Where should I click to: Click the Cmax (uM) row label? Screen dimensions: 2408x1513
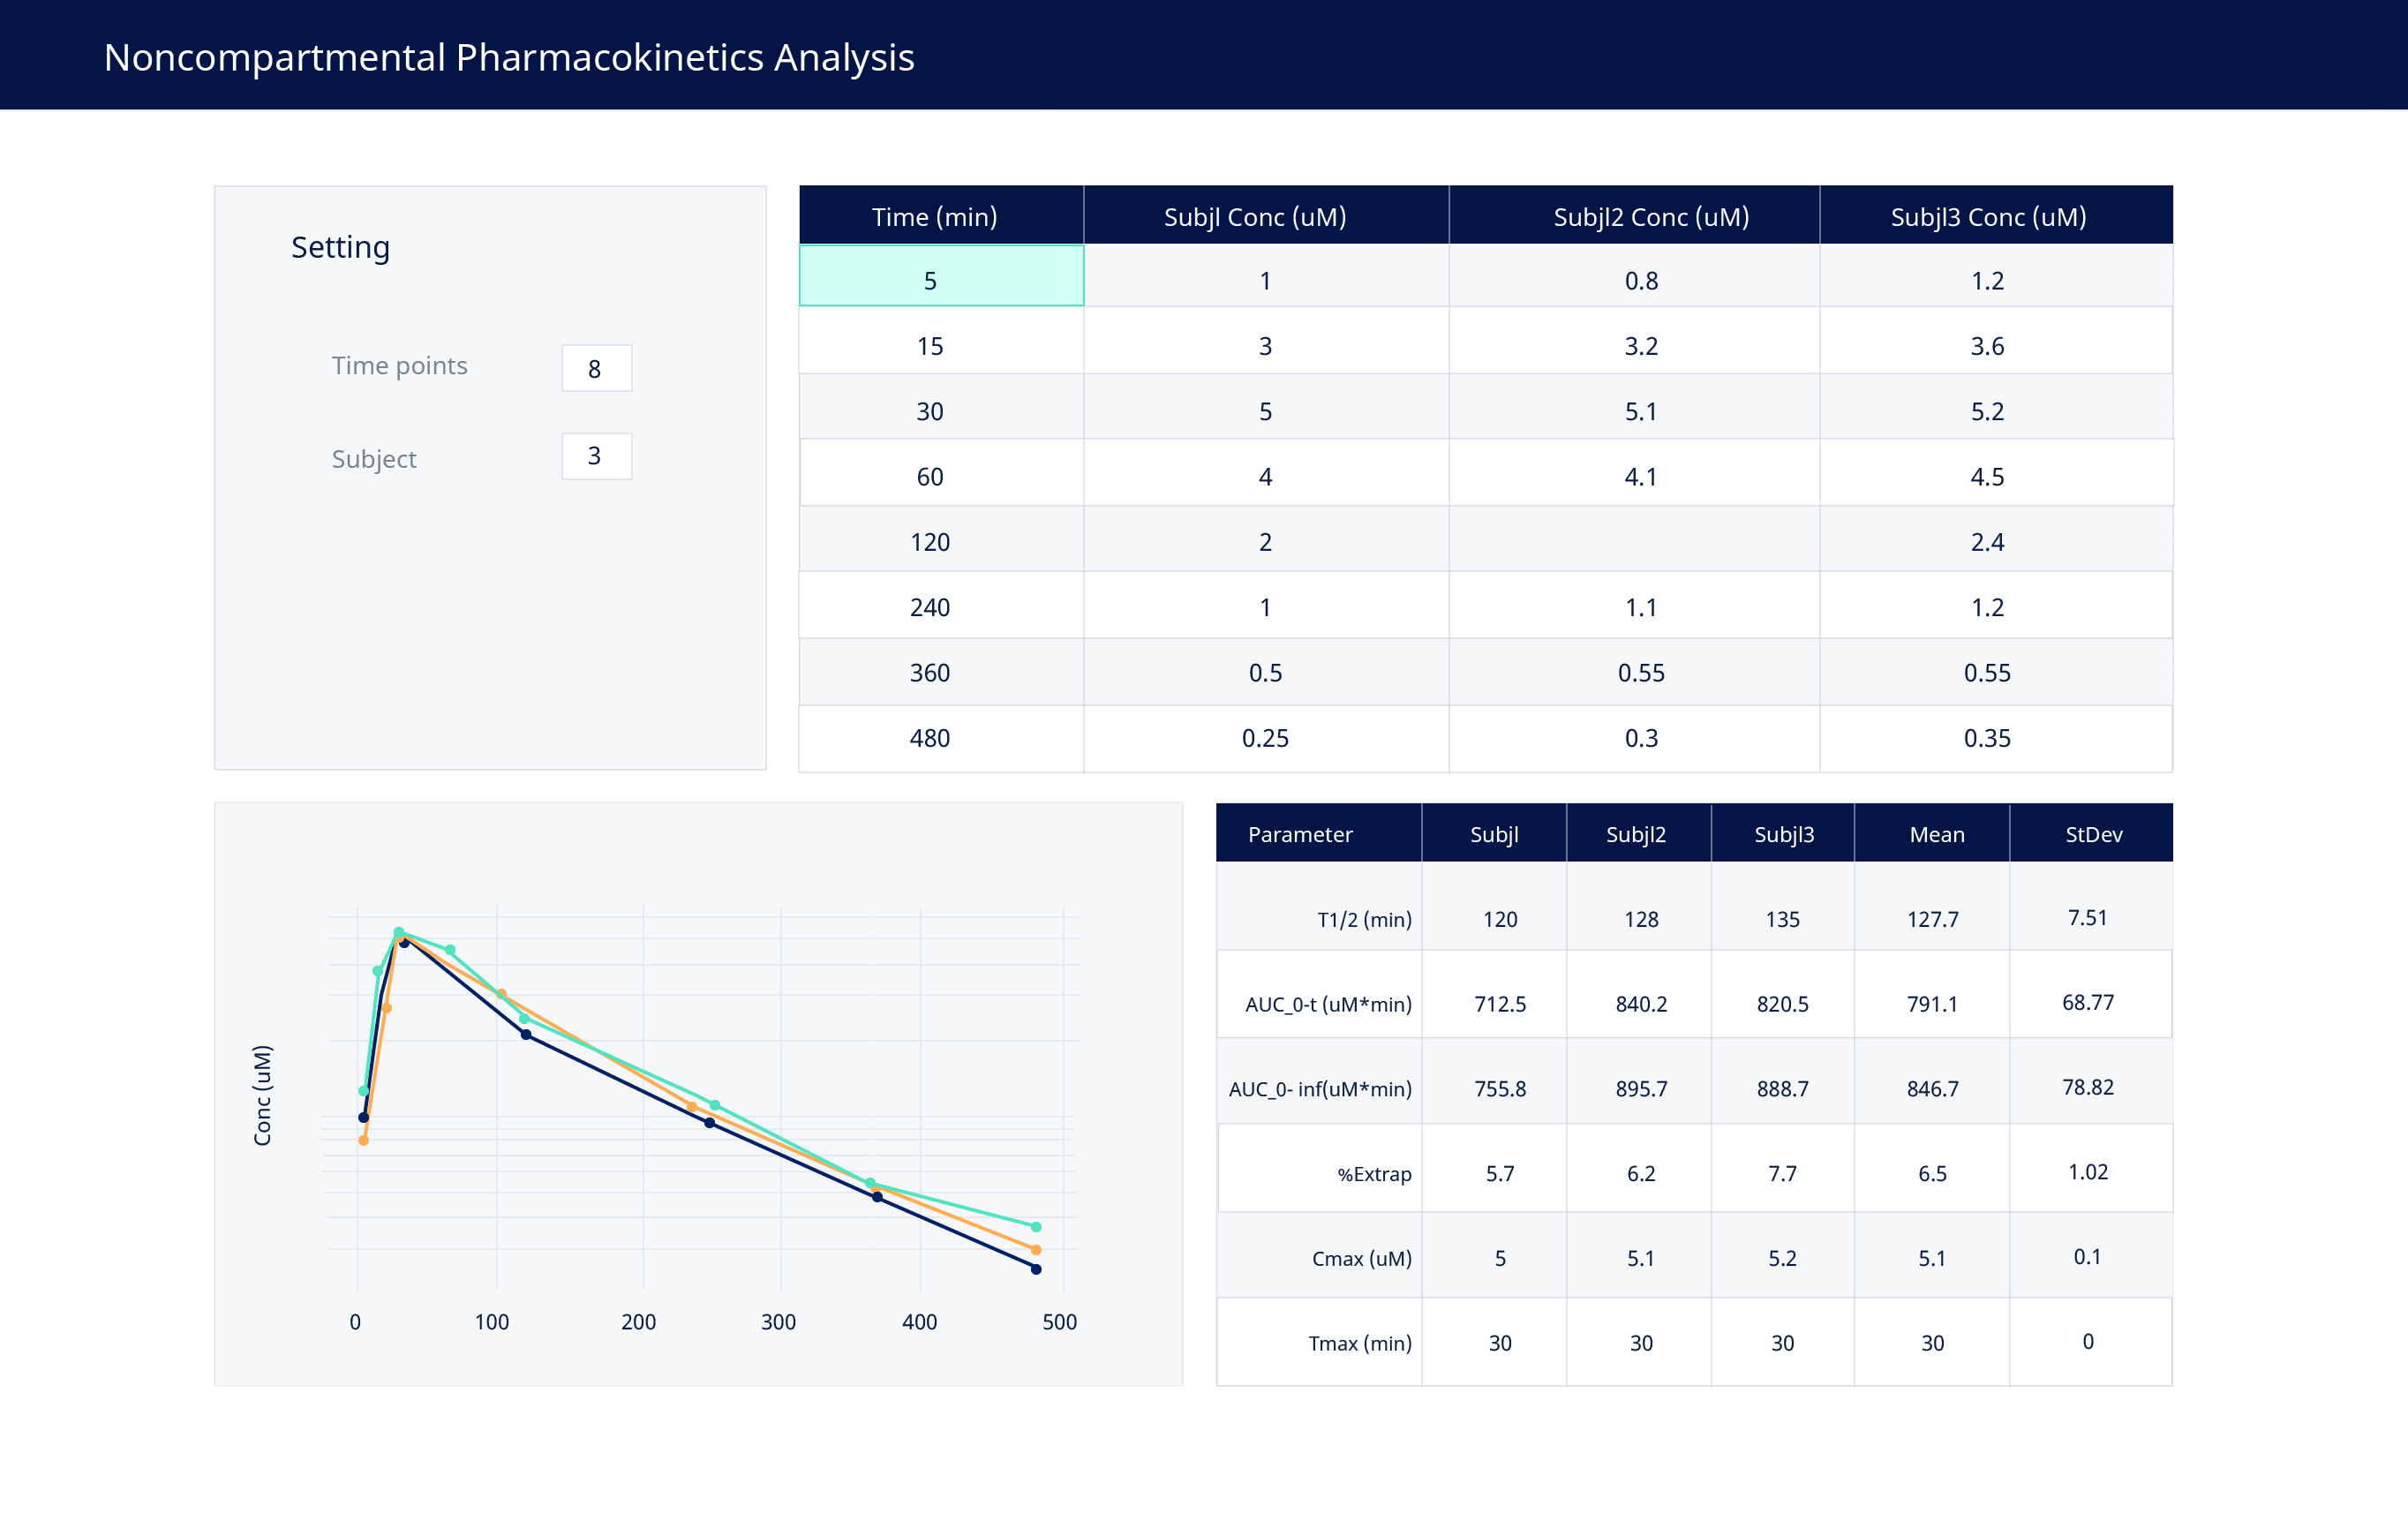[x=1361, y=1258]
